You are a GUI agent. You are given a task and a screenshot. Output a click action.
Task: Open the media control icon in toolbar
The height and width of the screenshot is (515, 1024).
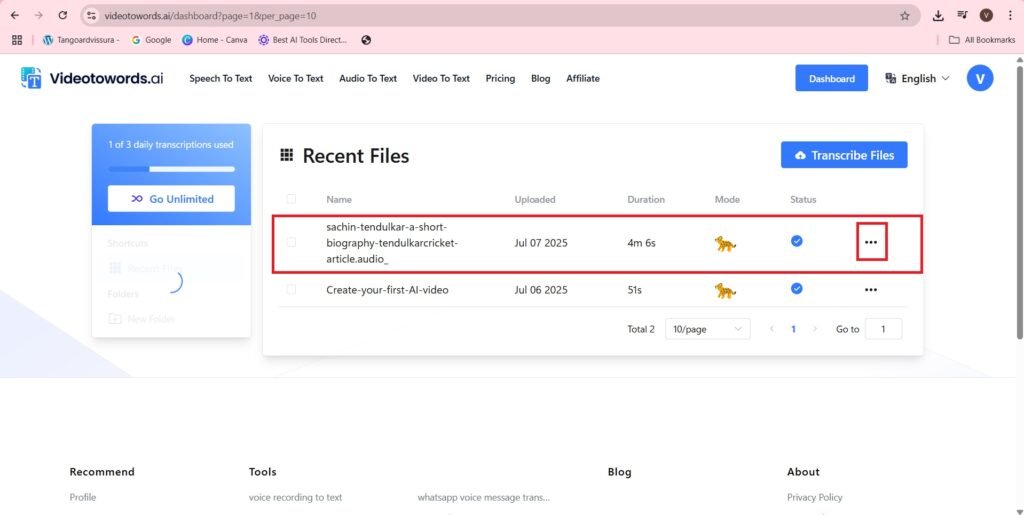(963, 16)
